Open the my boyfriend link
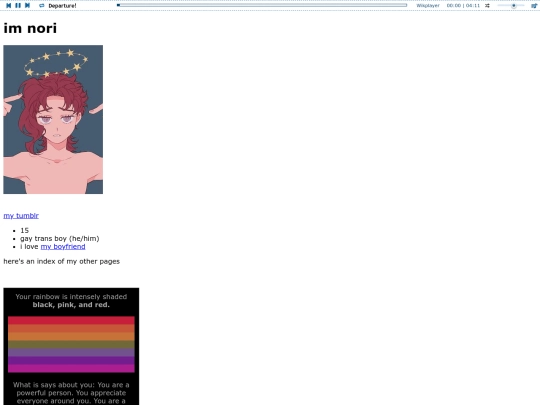540x405 pixels. (63, 247)
